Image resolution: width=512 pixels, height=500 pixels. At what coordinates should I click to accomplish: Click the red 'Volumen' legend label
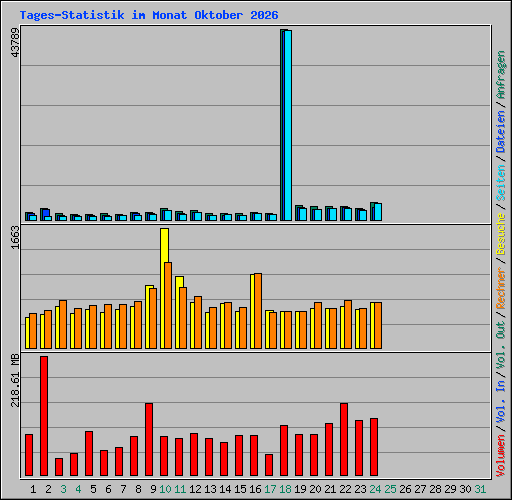(501, 456)
